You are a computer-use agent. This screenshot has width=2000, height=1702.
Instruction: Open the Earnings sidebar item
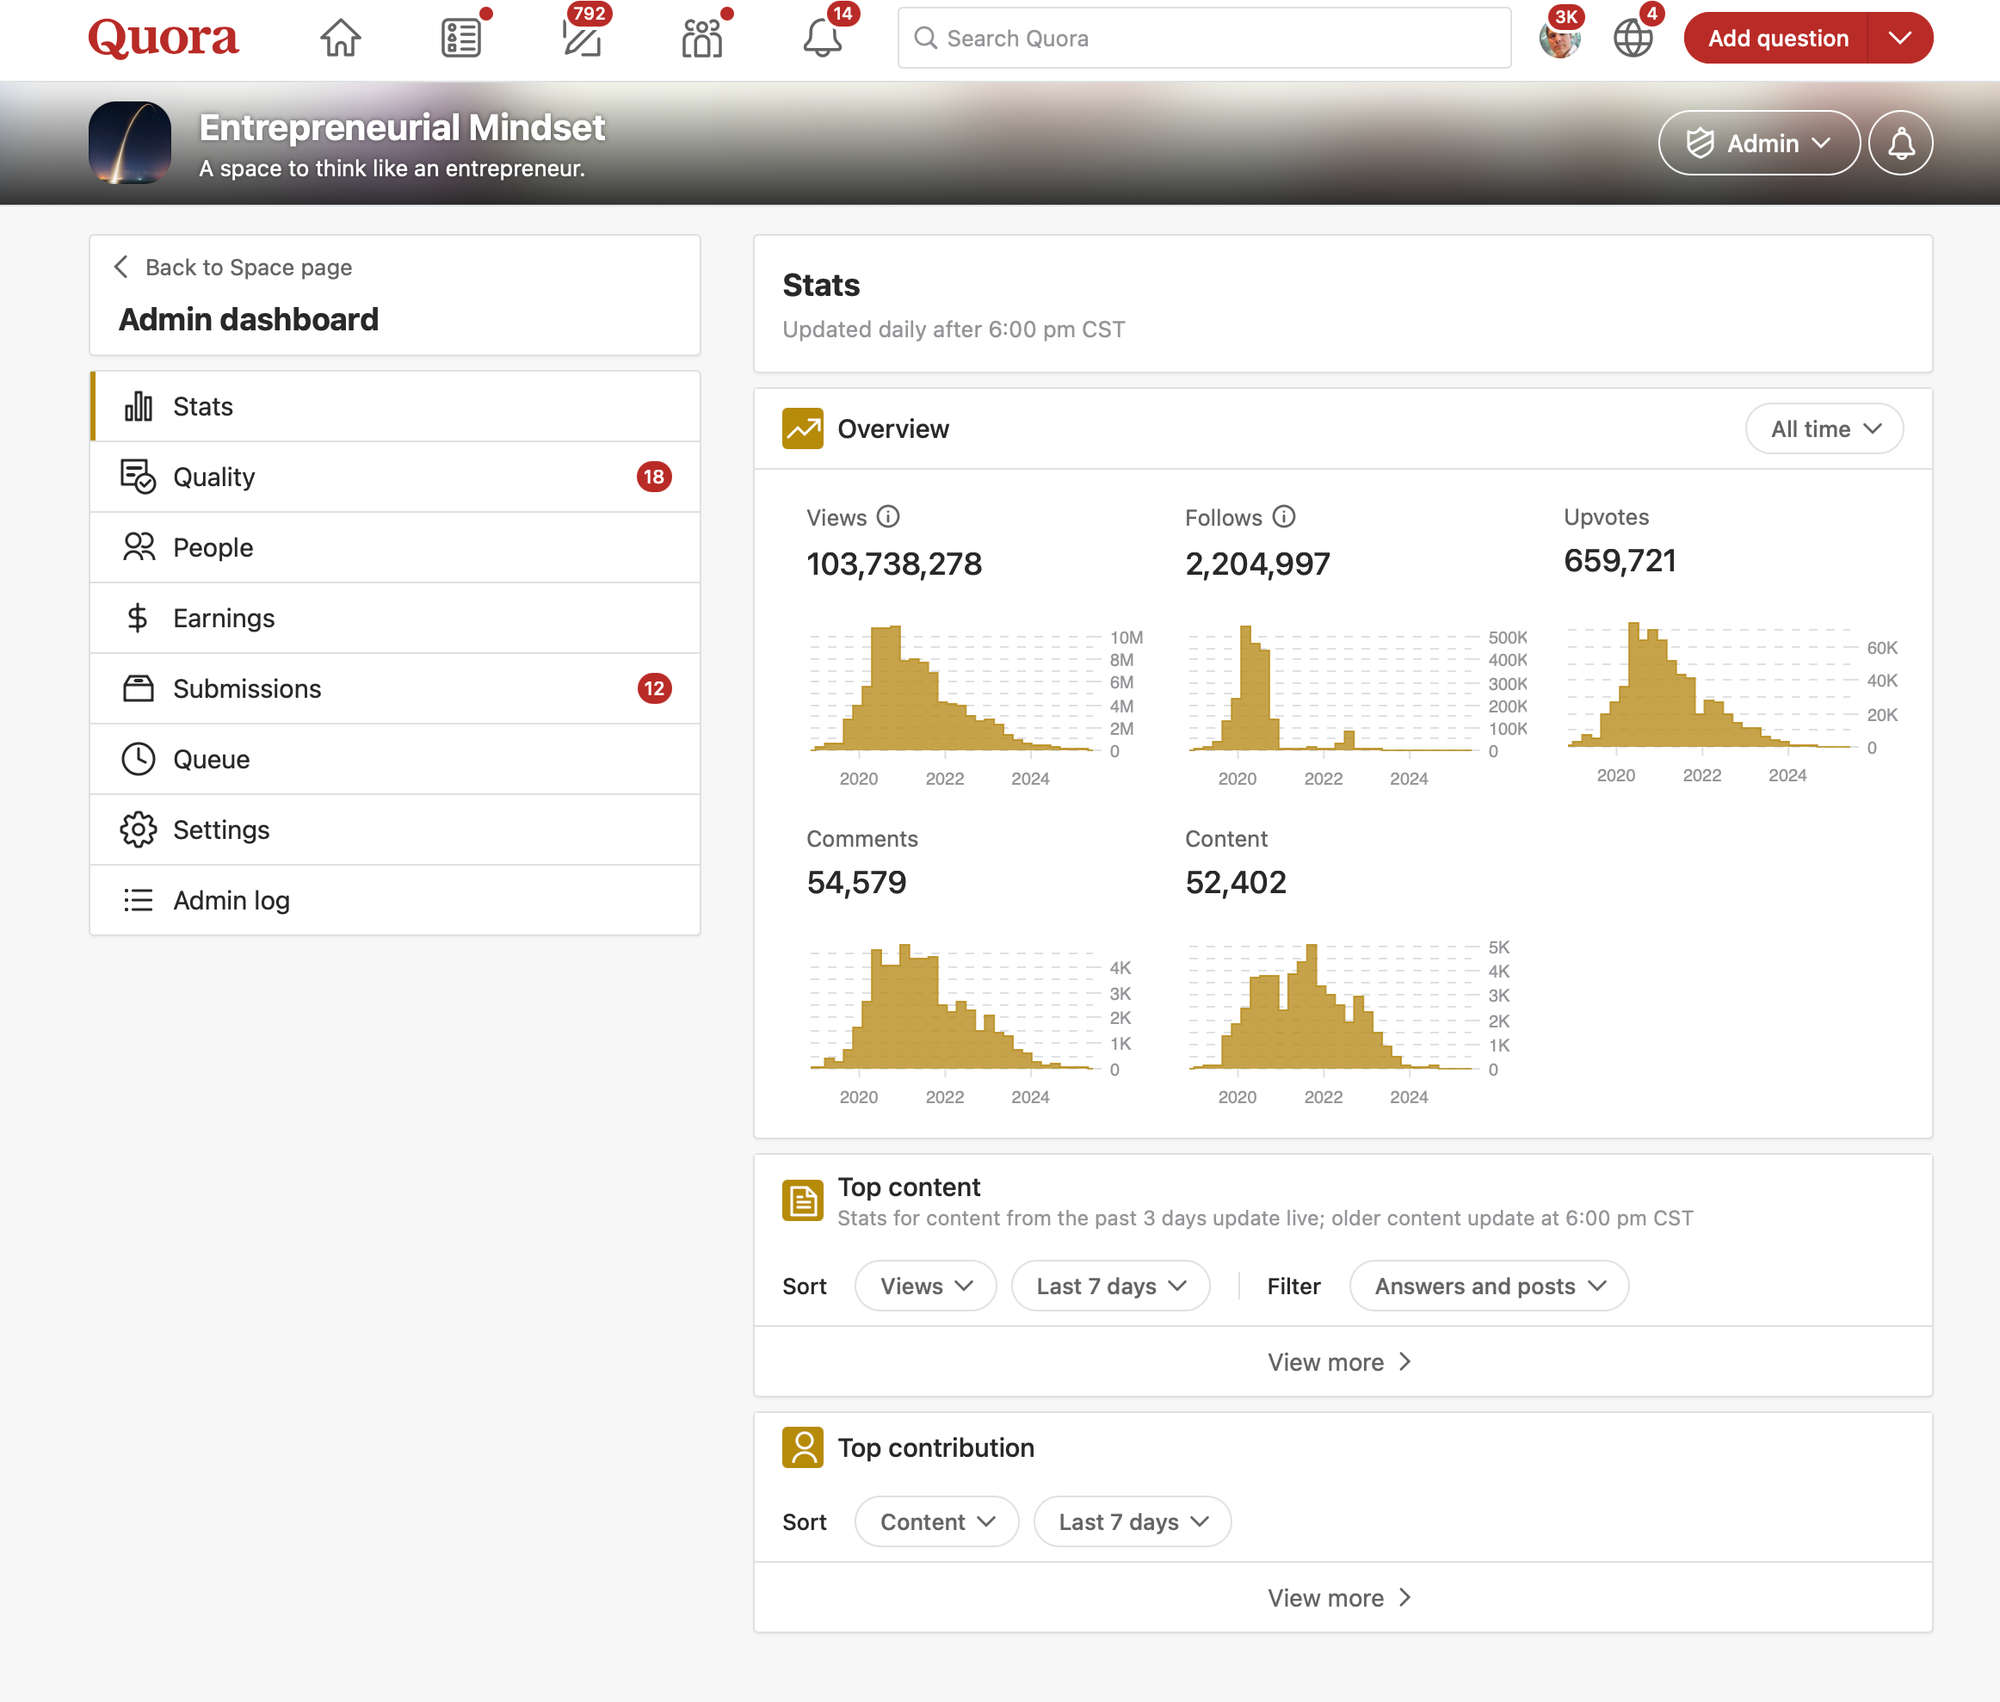(395, 618)
